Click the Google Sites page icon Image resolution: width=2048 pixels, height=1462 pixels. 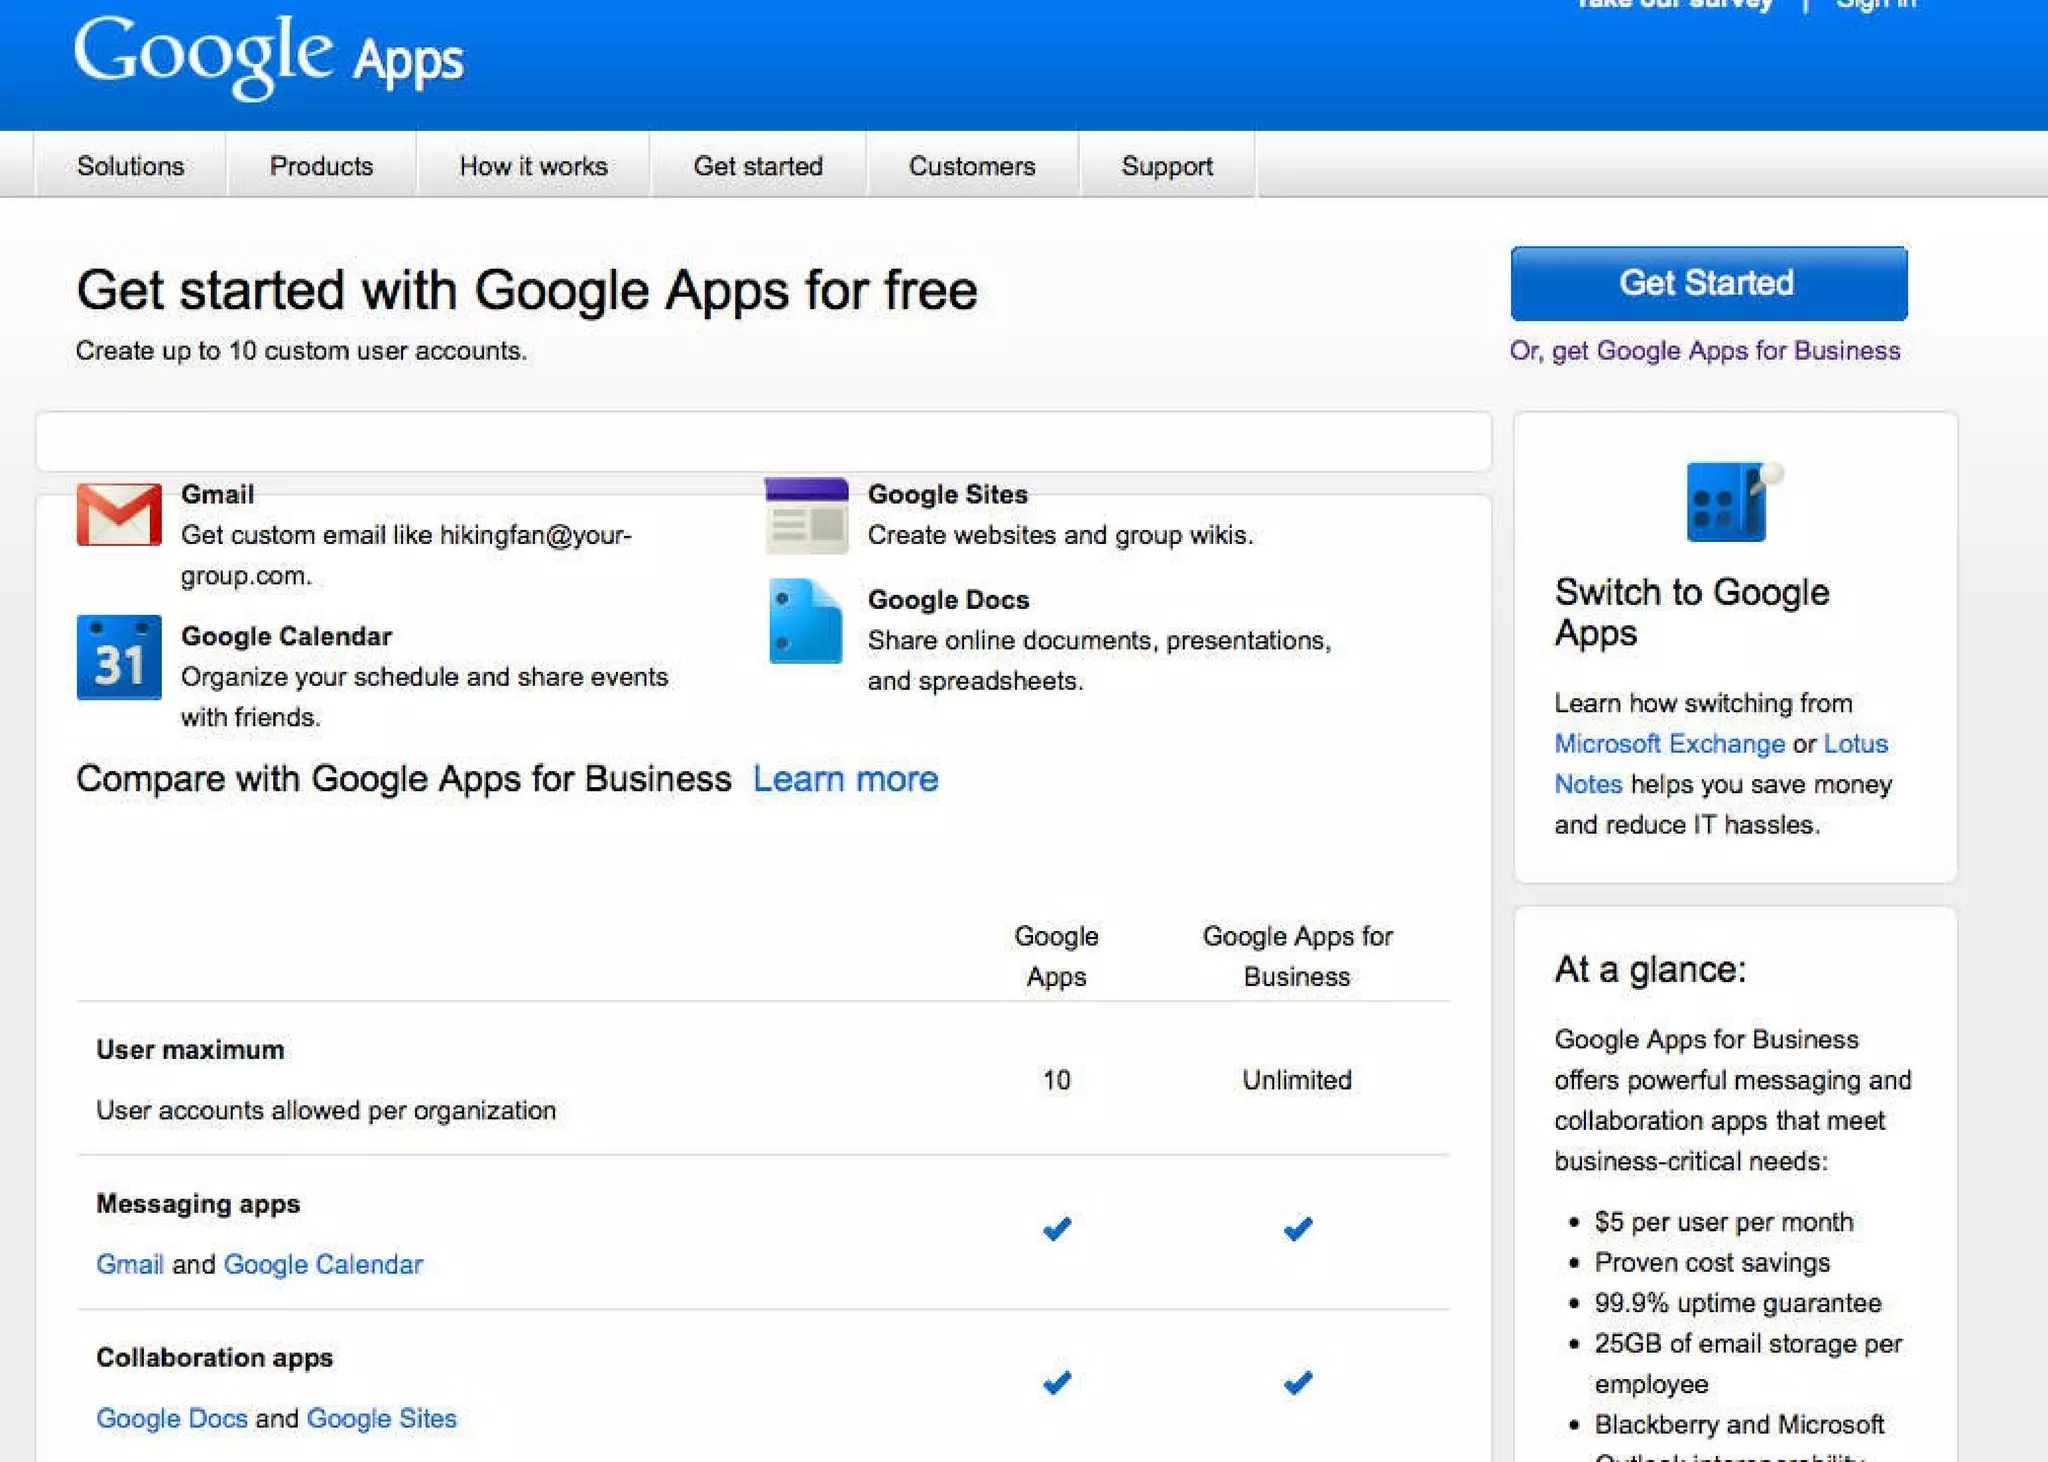[807, 515]
